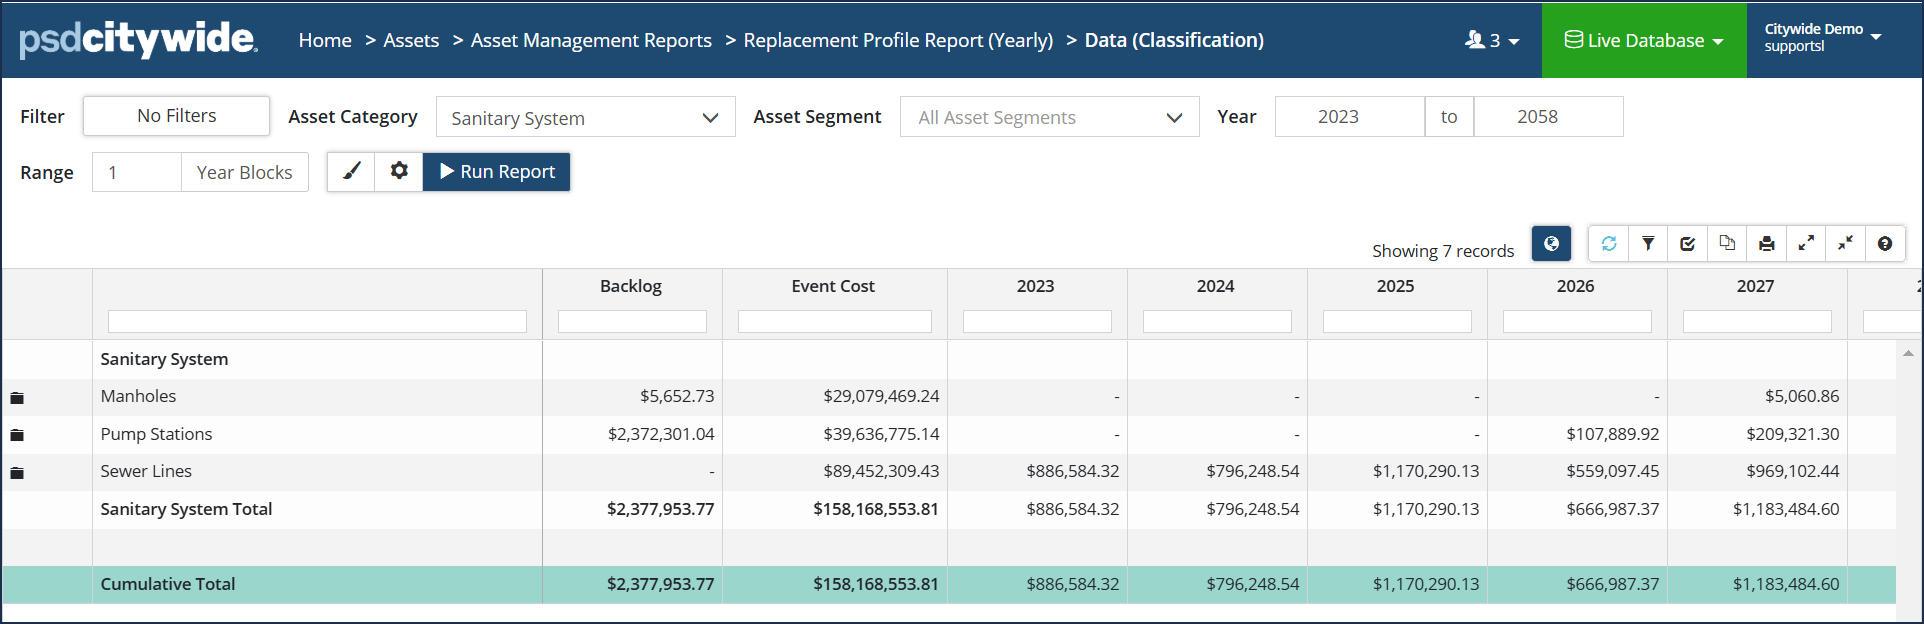
Task: Open the Asset Segment dropdown
Action: [1049, 118]
